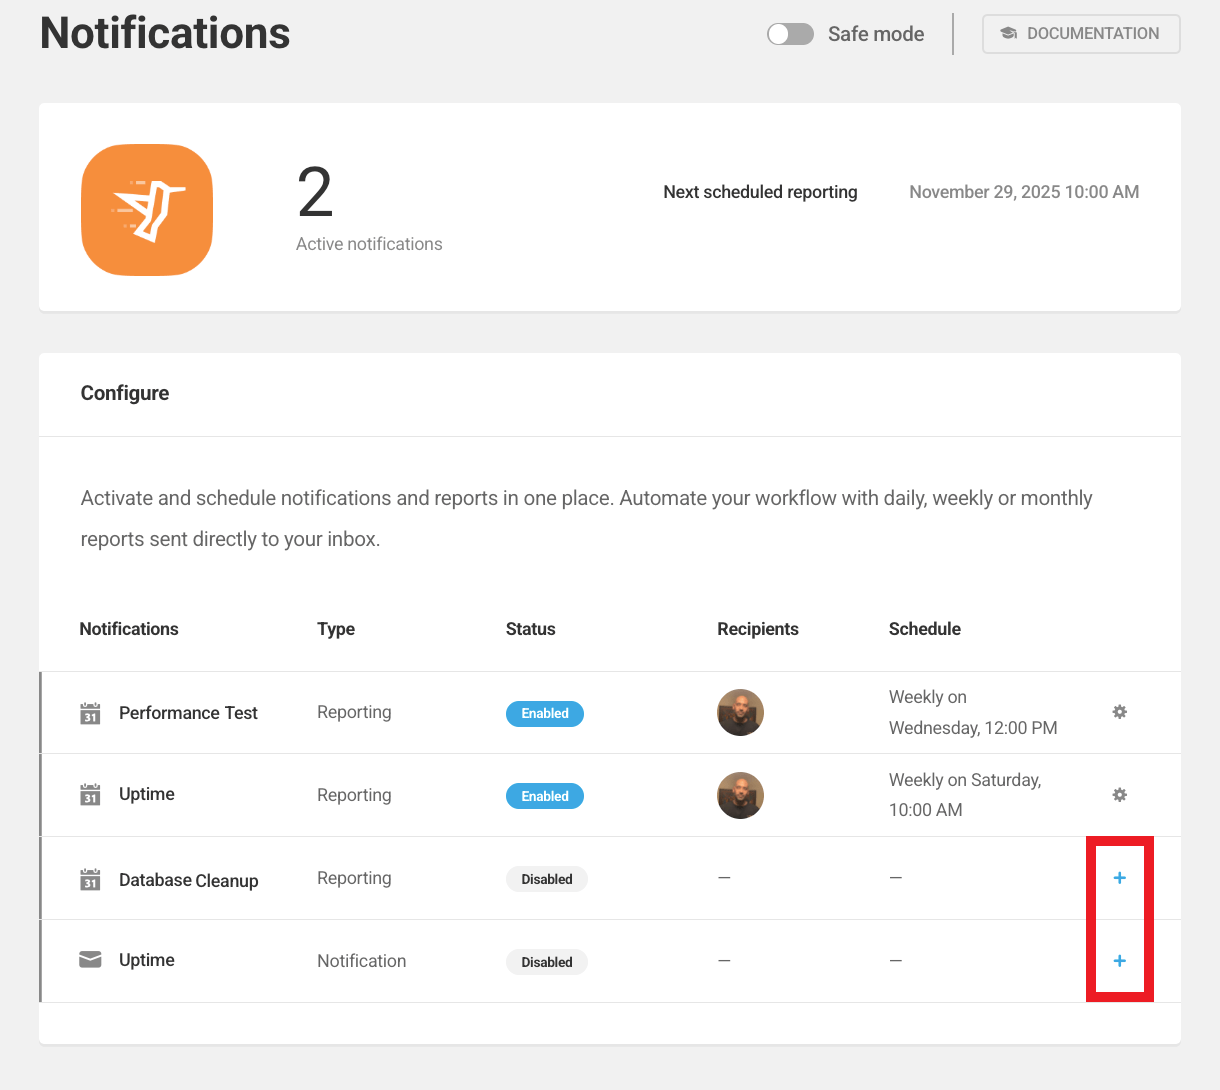Screen dimensions: 1220x1090
Task: Click the Hummingbird logo icon
Action: coord(146,209)
